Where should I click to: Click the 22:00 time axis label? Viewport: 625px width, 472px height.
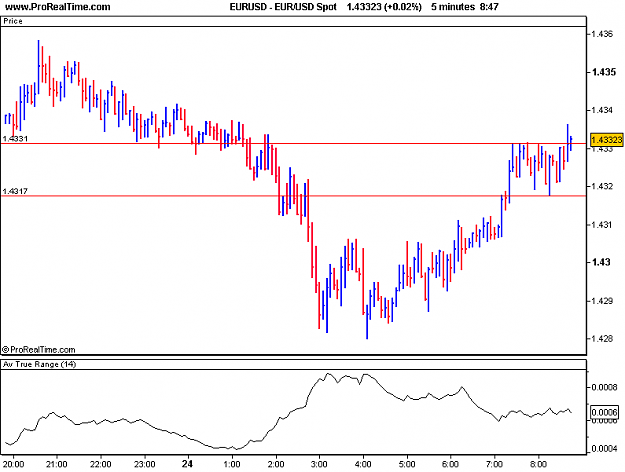[100, 464]
